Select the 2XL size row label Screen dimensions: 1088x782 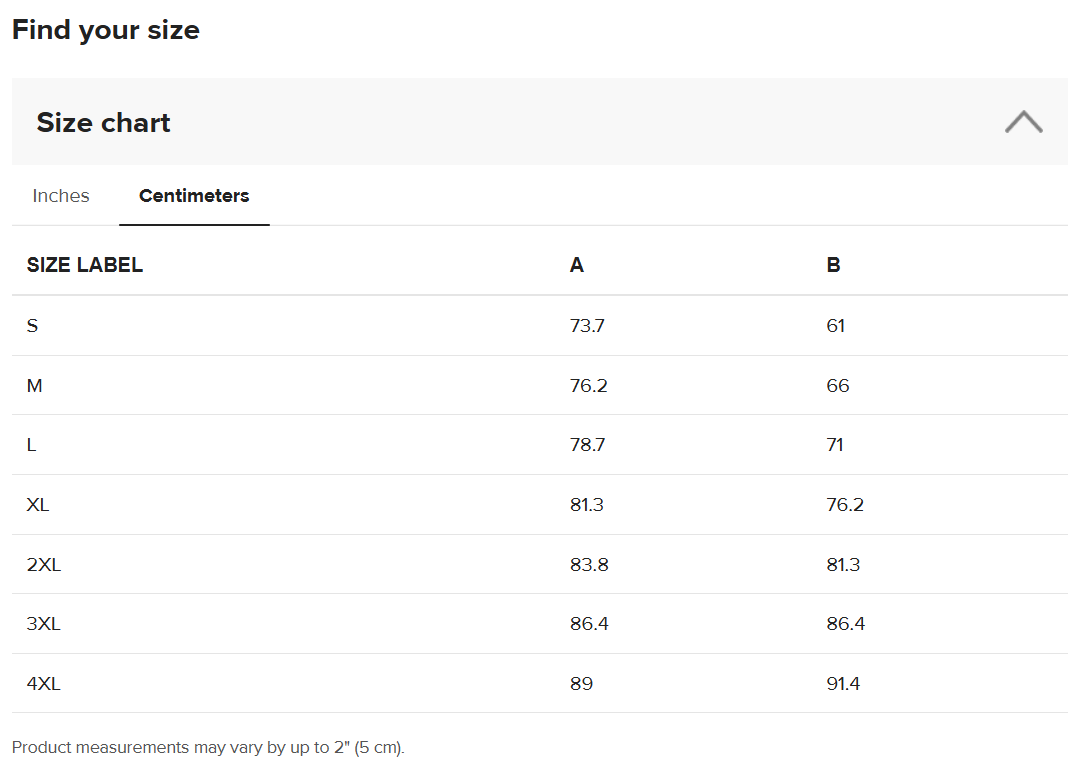pos(44,565)
